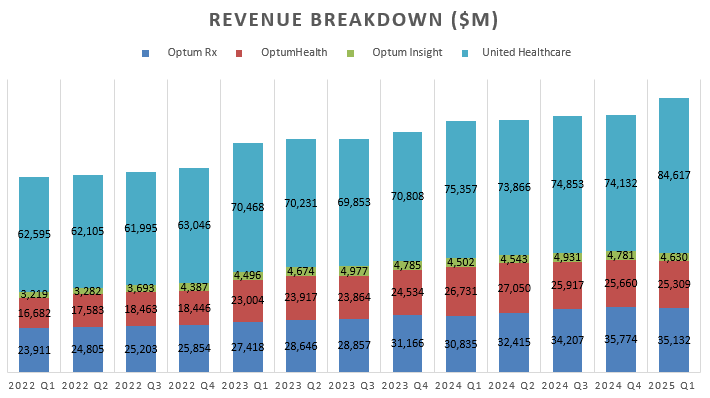
Task: Select the United Healthcare legend label
Action: pos(526,53)
